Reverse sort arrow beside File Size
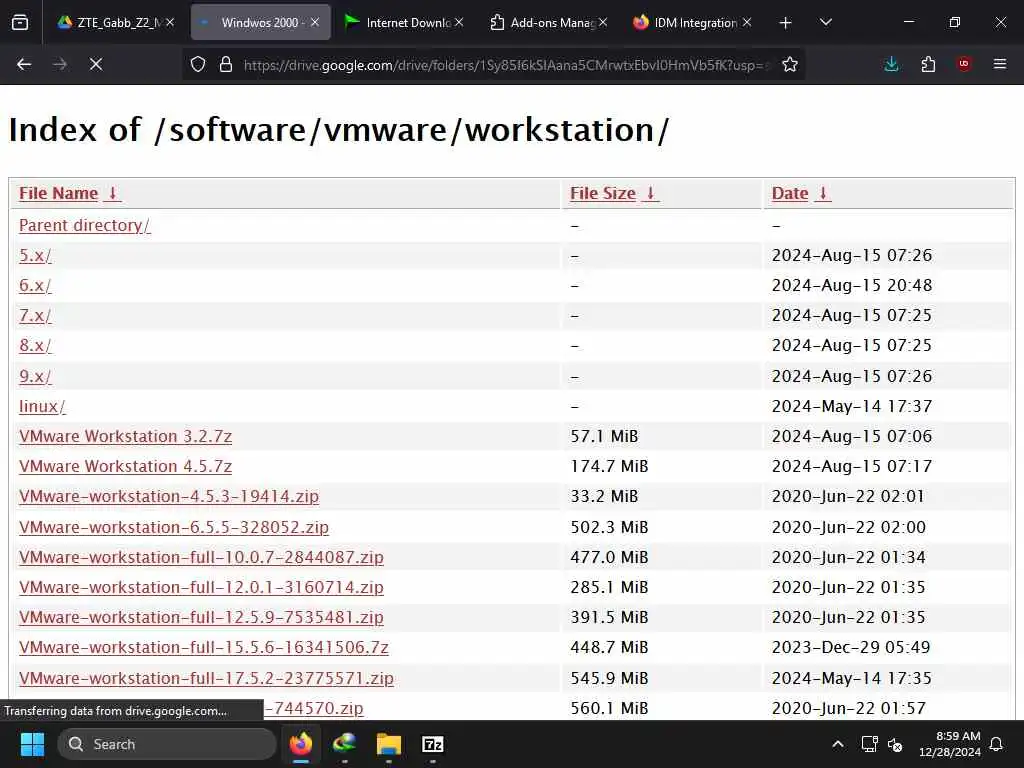 [650, 193]
